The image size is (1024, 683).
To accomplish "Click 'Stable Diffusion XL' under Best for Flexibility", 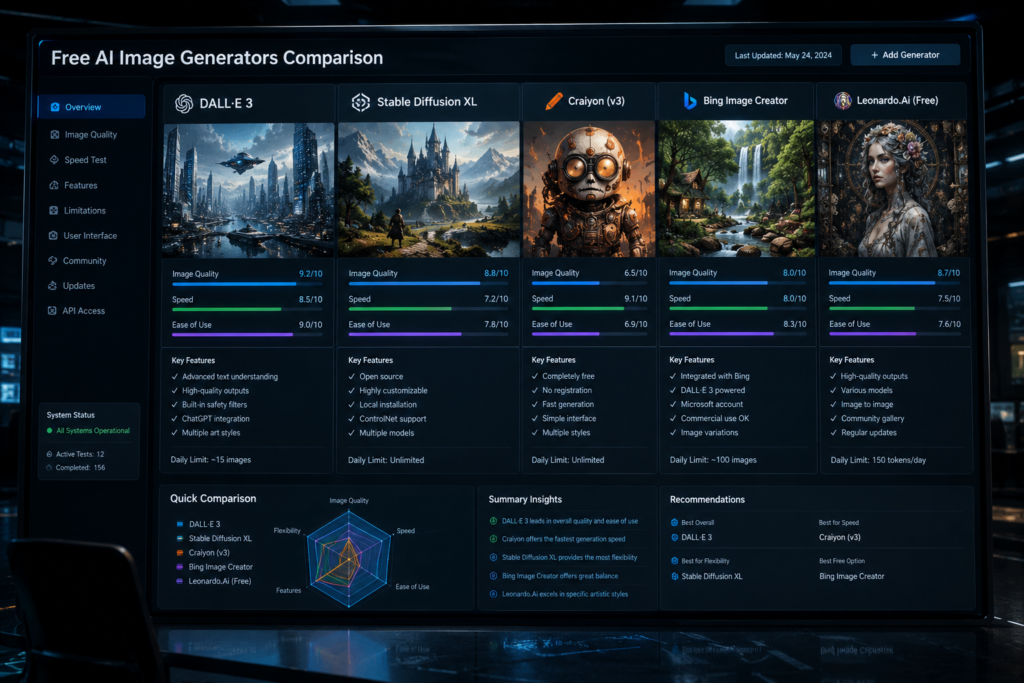I will (712, 577).
